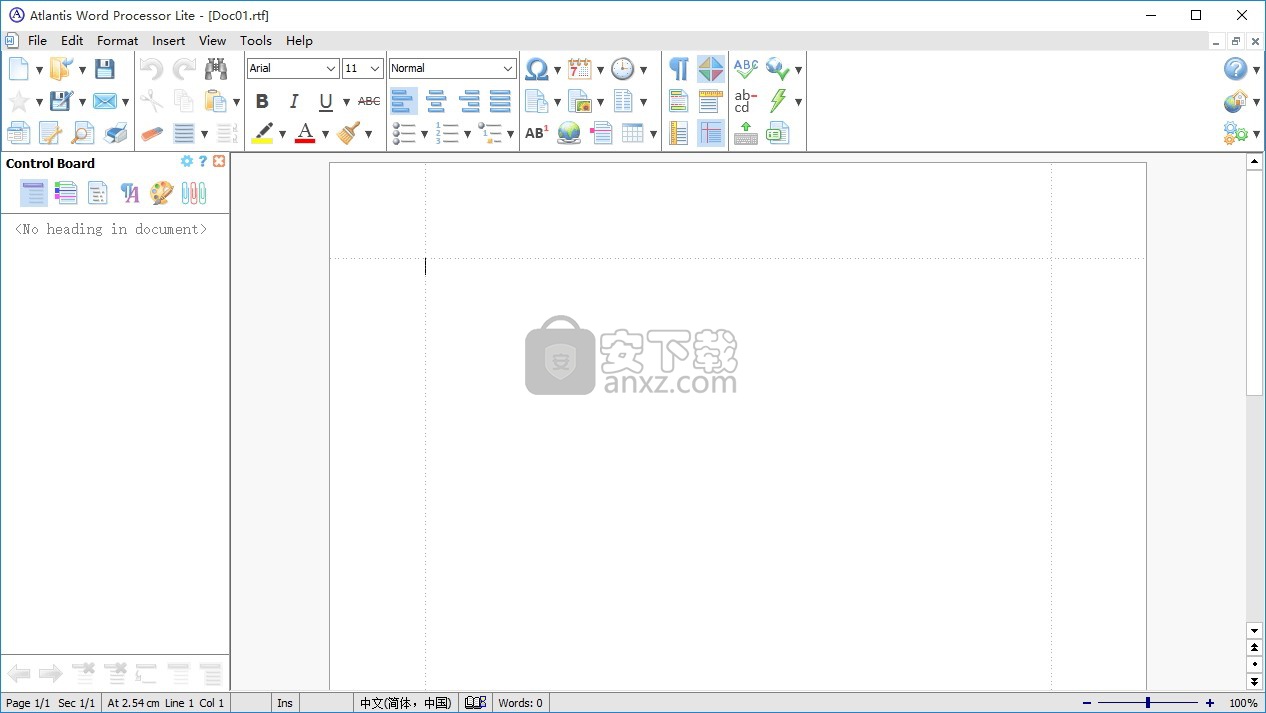Screen dimensions: 1266x713
Task: Click the zoom slider in status bar
Action: coord(1148,703)
